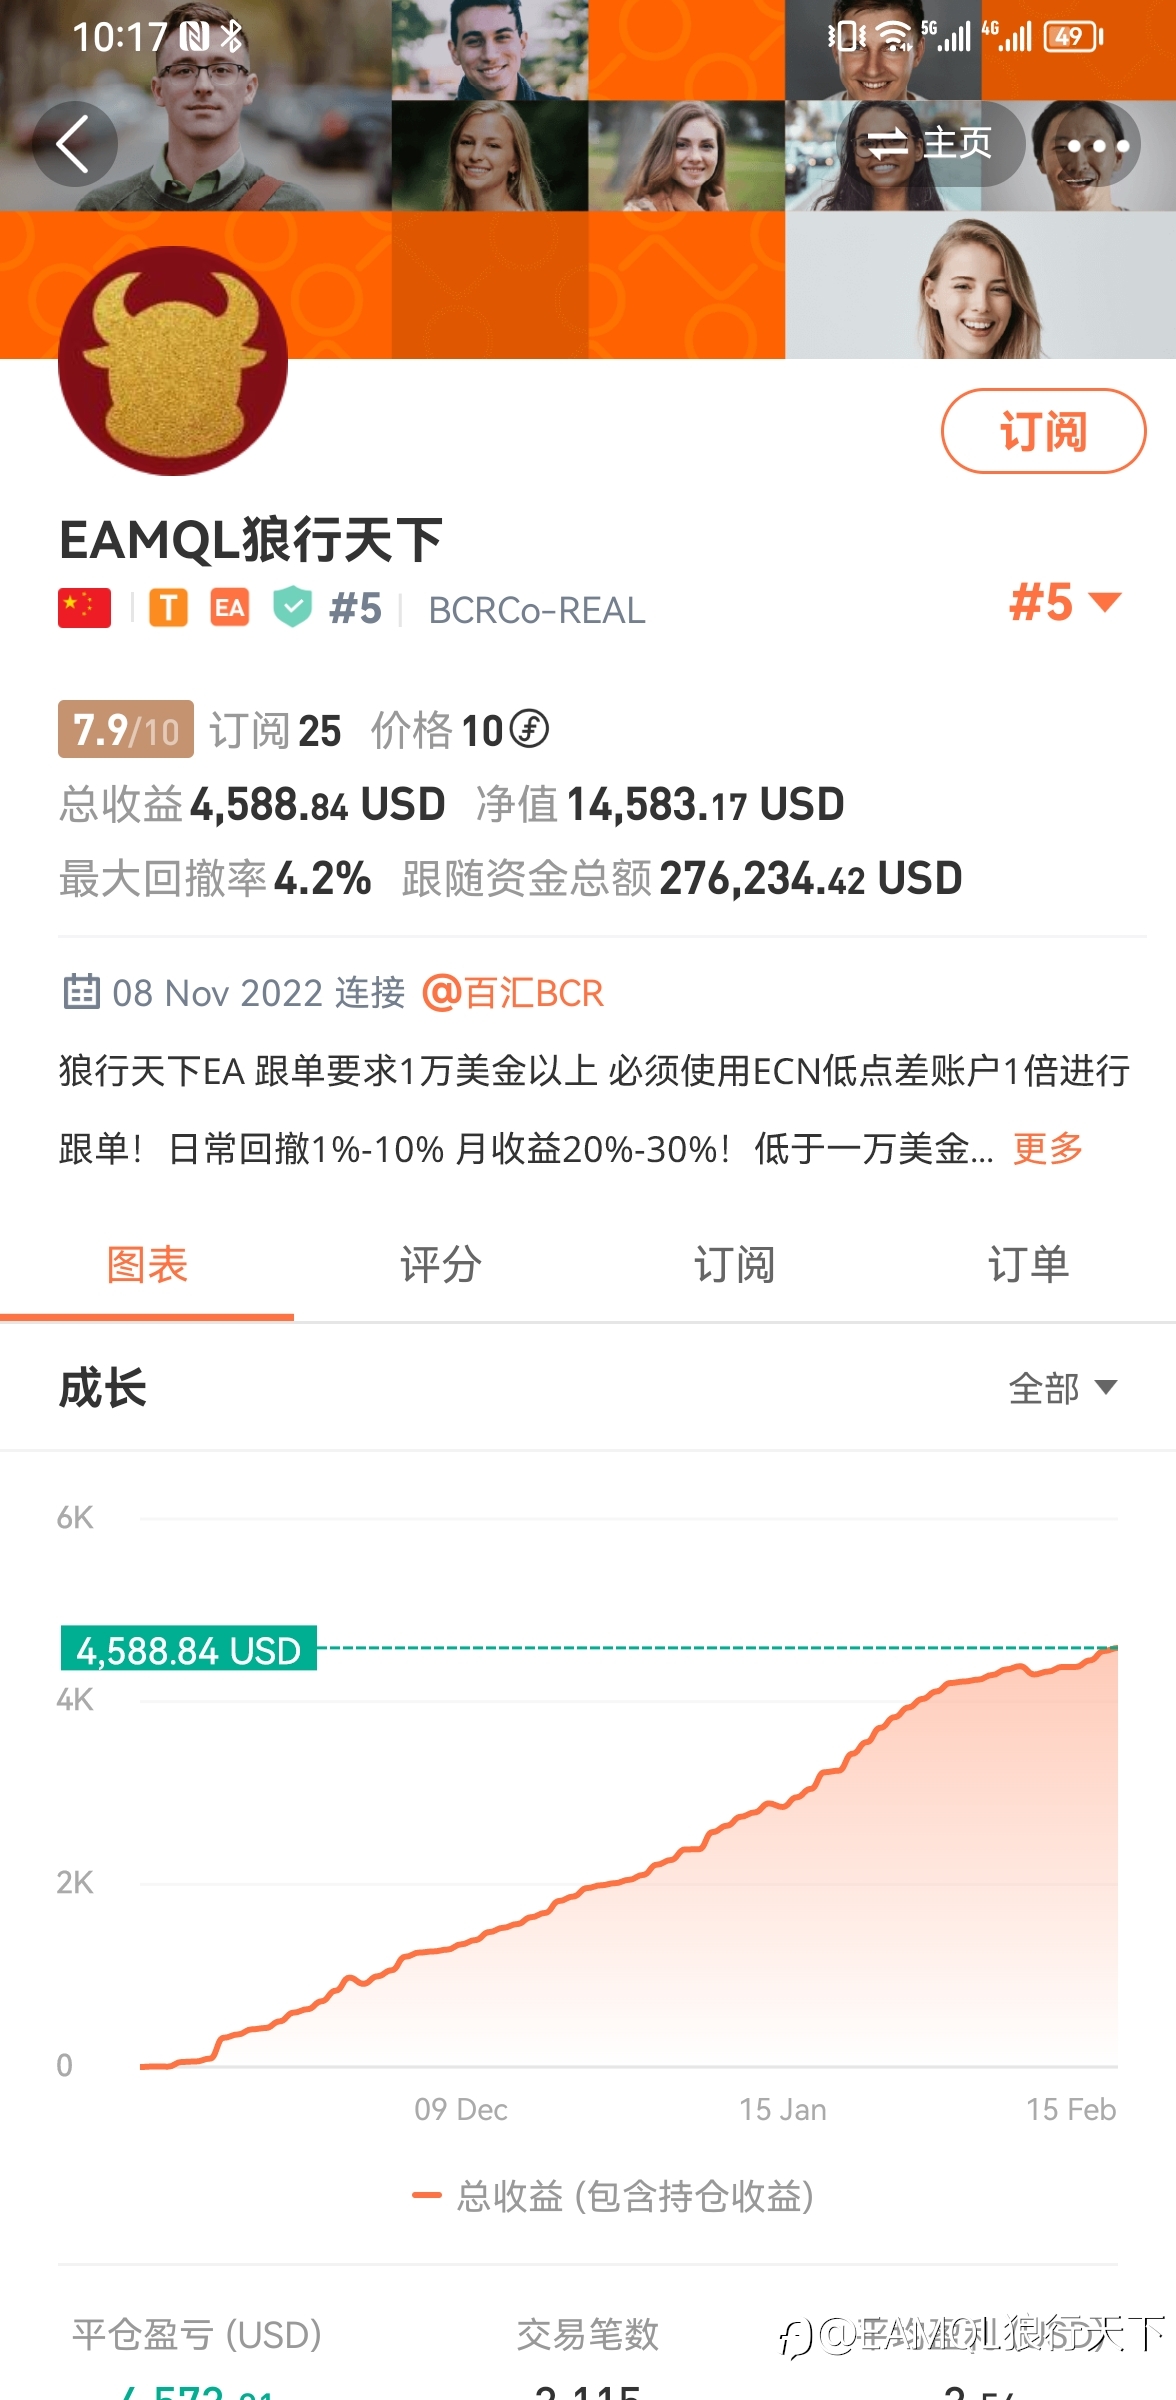Open the three-dots more options menu

(x=1097, y=145)
